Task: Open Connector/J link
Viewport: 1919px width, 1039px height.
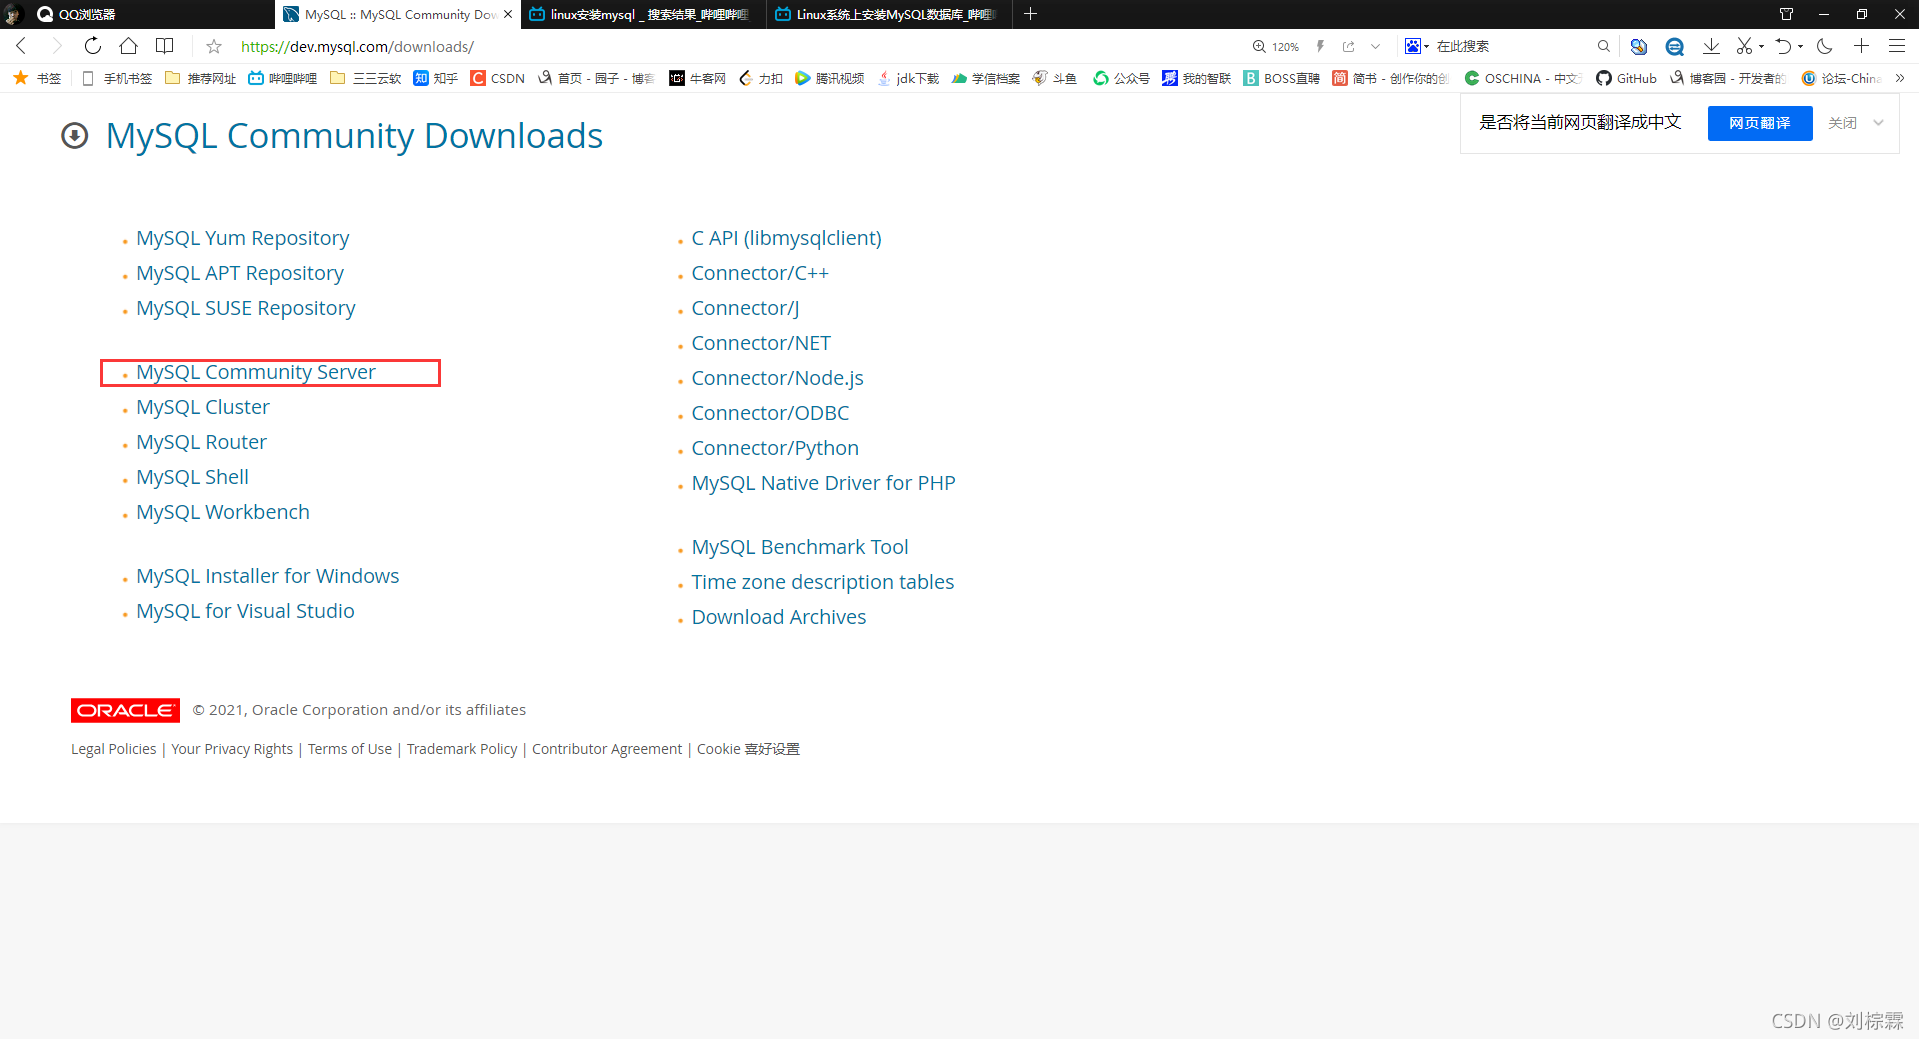Action: tap(745, 308)
